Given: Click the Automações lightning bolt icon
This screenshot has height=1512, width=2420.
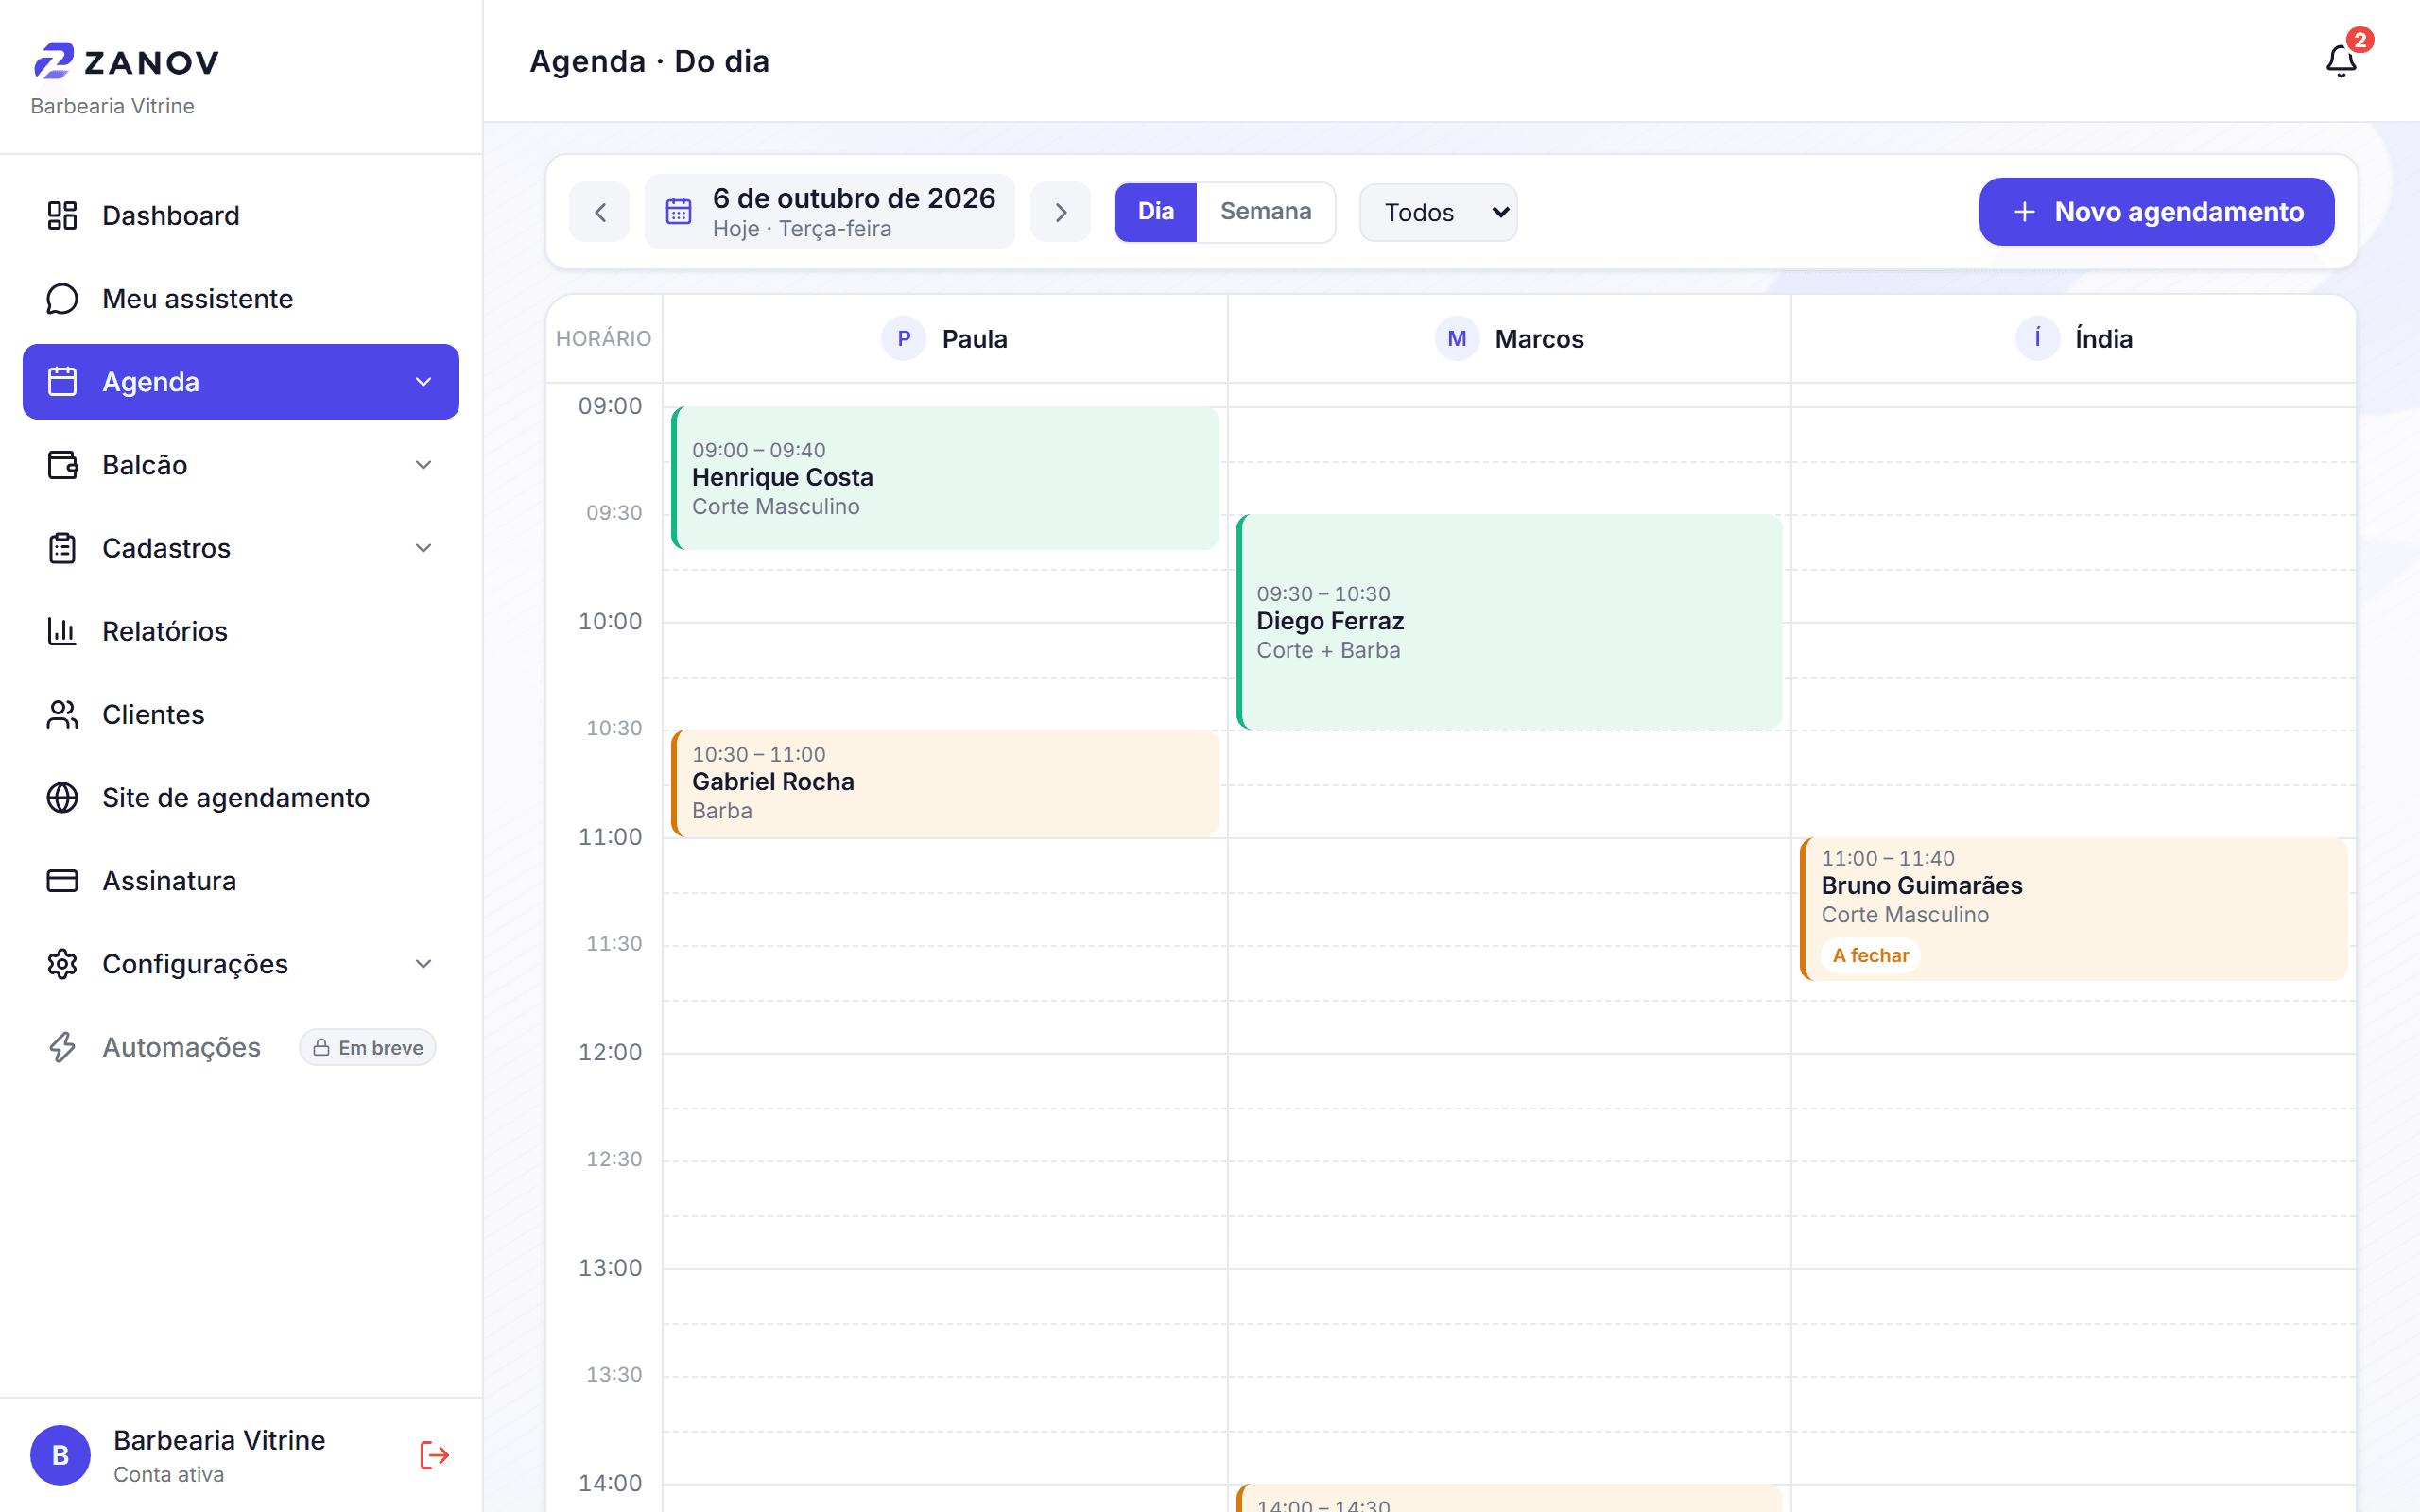Looking at the screenshot, I should pyautogui.click(x=62, y=1047).
